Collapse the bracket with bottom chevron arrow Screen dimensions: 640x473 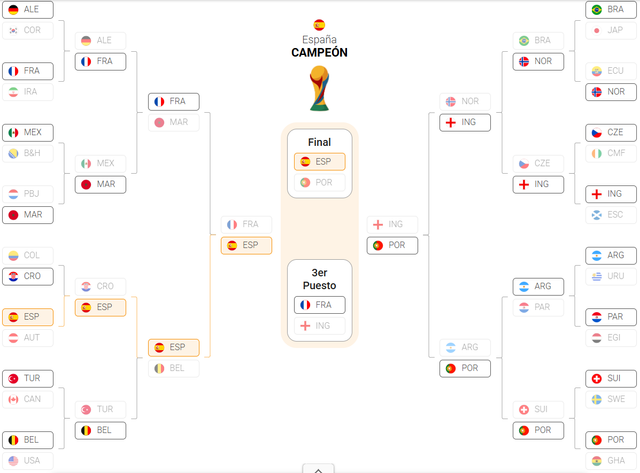(x=318, y=469)
